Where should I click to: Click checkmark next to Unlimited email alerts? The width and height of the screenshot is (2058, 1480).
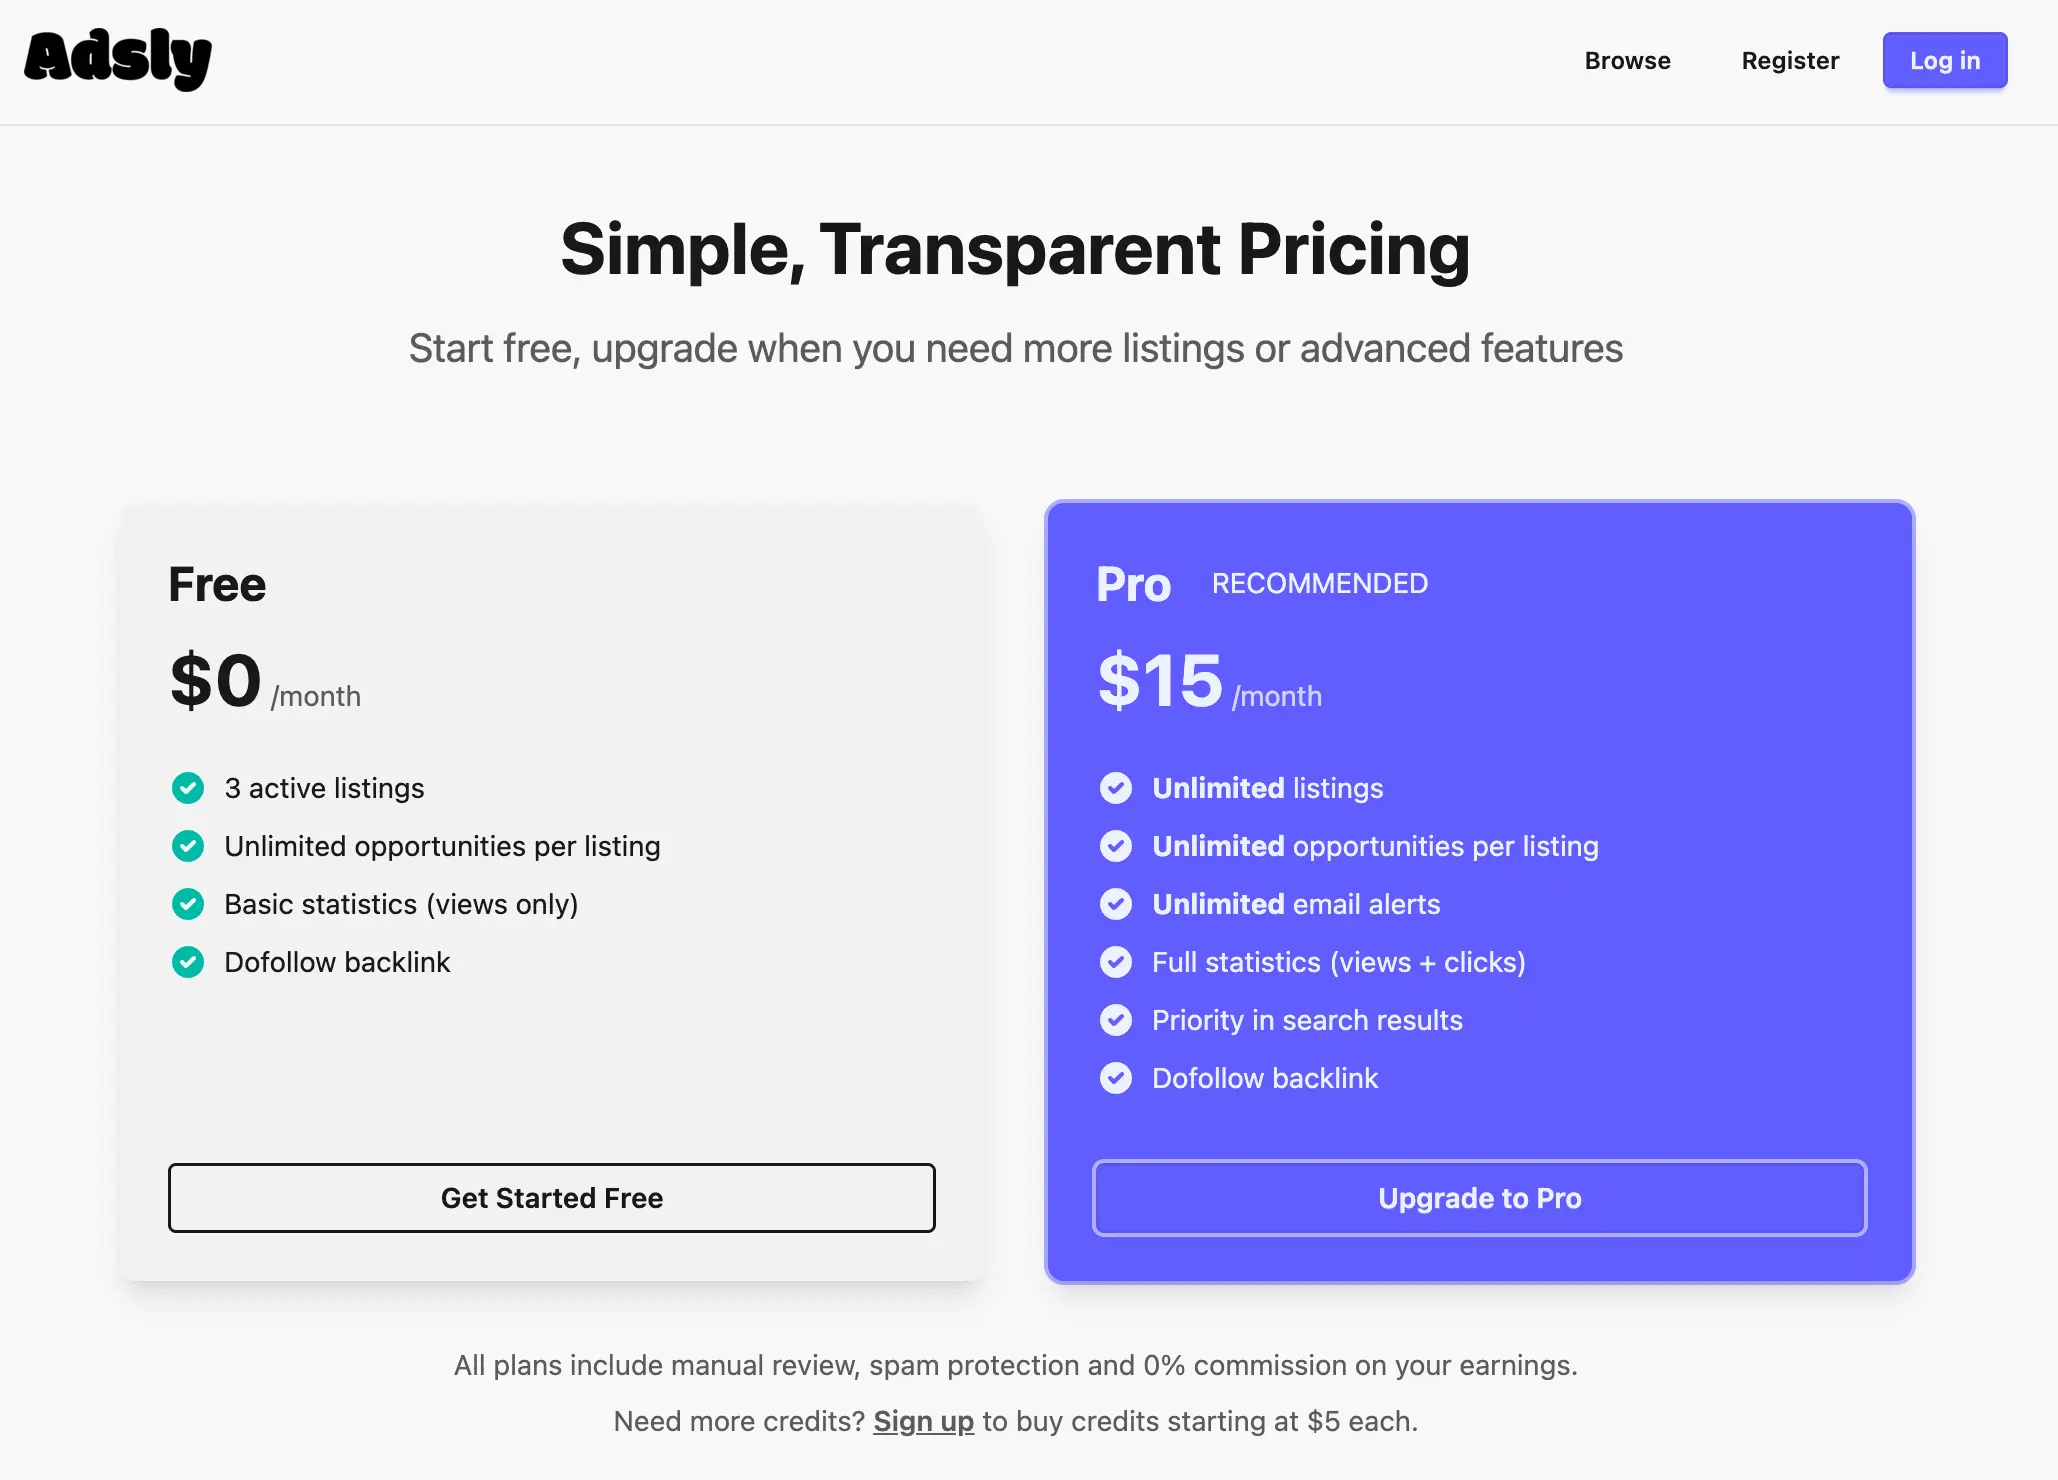point(1116,904)
